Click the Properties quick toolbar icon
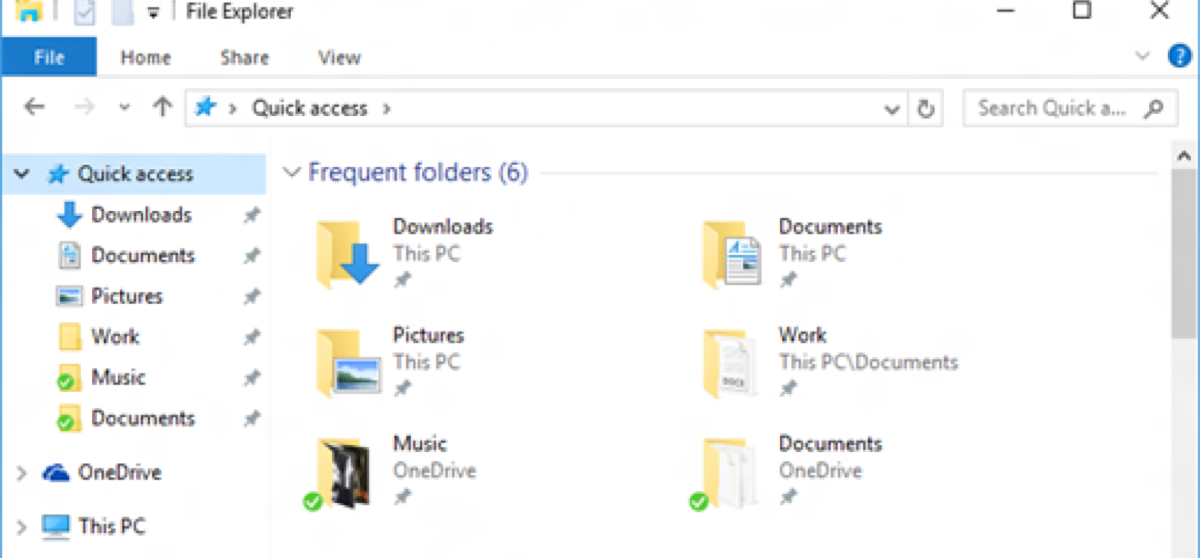This screenshot has height=558, width=1200. pyautogui.click(x=85, y=12)
